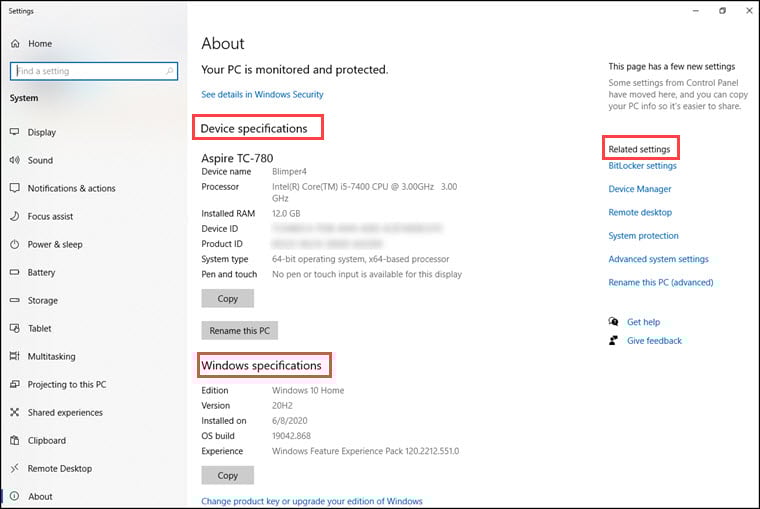Select the Storage page
Viewport: 760px width, 509px height.
pyautogui.click(x=43, y=301)
